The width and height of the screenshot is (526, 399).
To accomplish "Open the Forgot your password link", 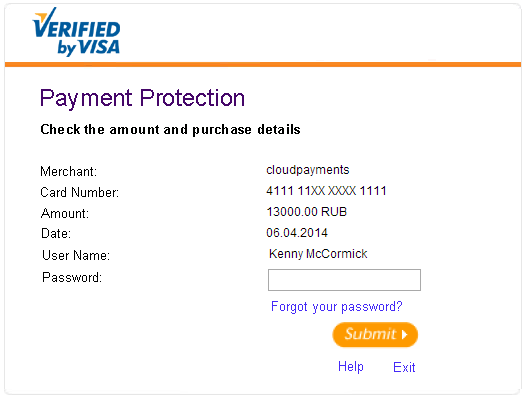I will coord(336,307).
